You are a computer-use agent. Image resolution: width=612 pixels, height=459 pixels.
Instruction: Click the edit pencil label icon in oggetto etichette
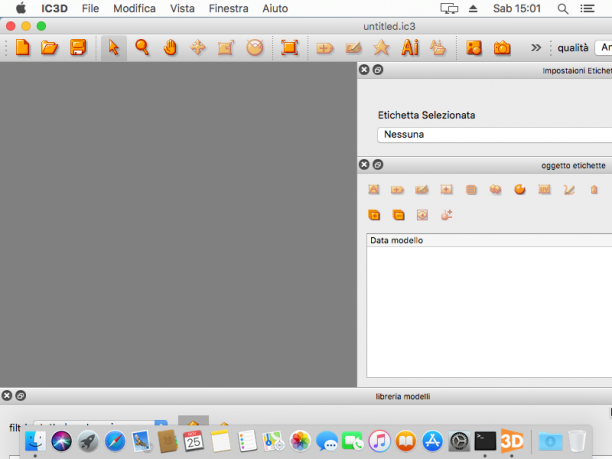point(422,190)
